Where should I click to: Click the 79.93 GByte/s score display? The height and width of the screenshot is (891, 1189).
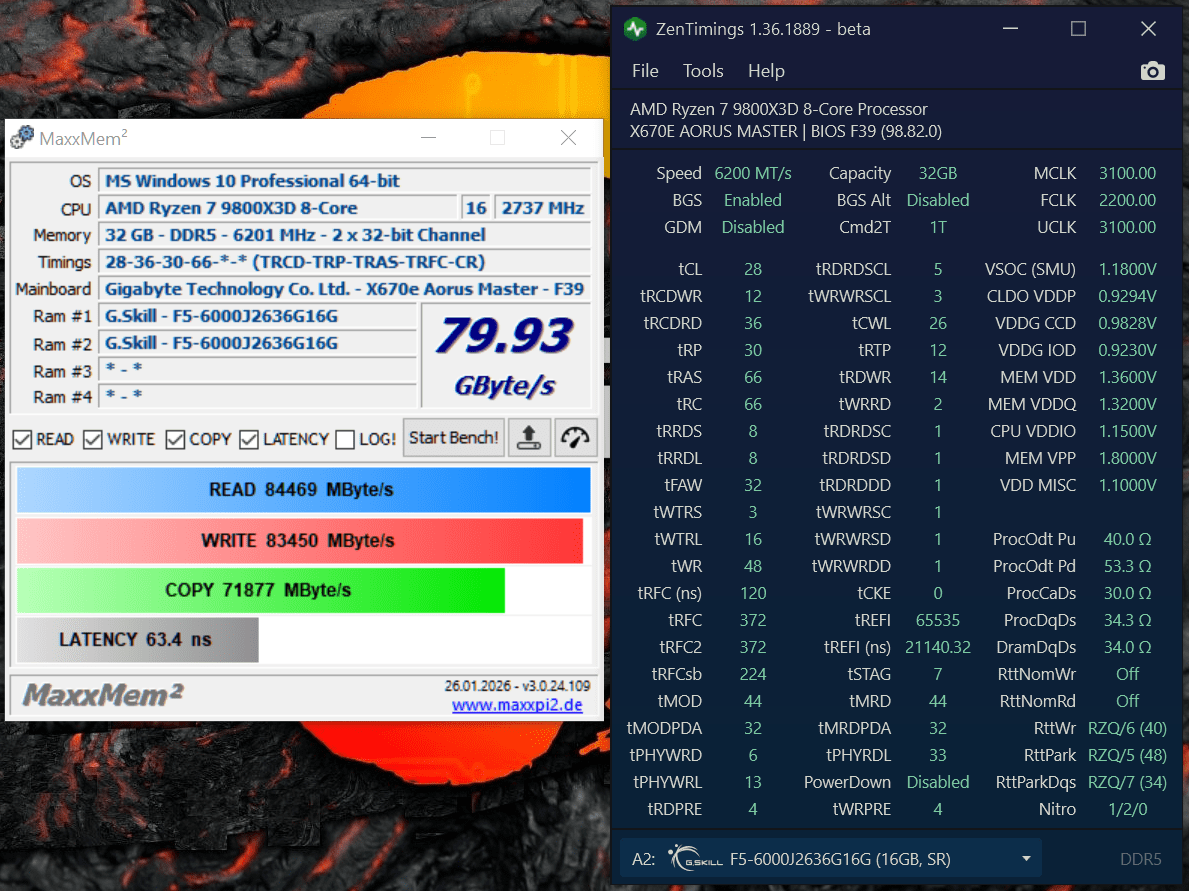click(505, 356)
